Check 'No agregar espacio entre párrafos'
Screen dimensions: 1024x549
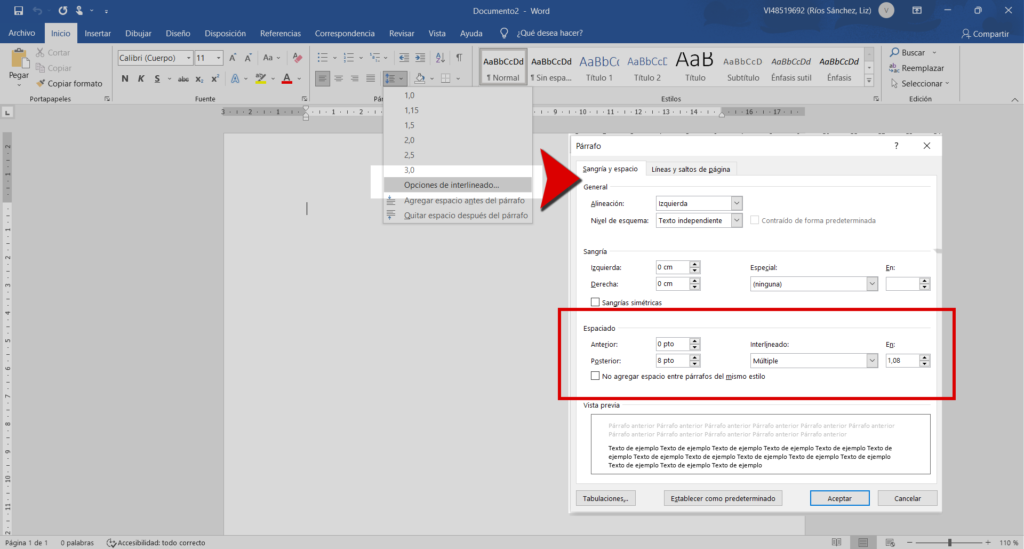click(596, 376)
